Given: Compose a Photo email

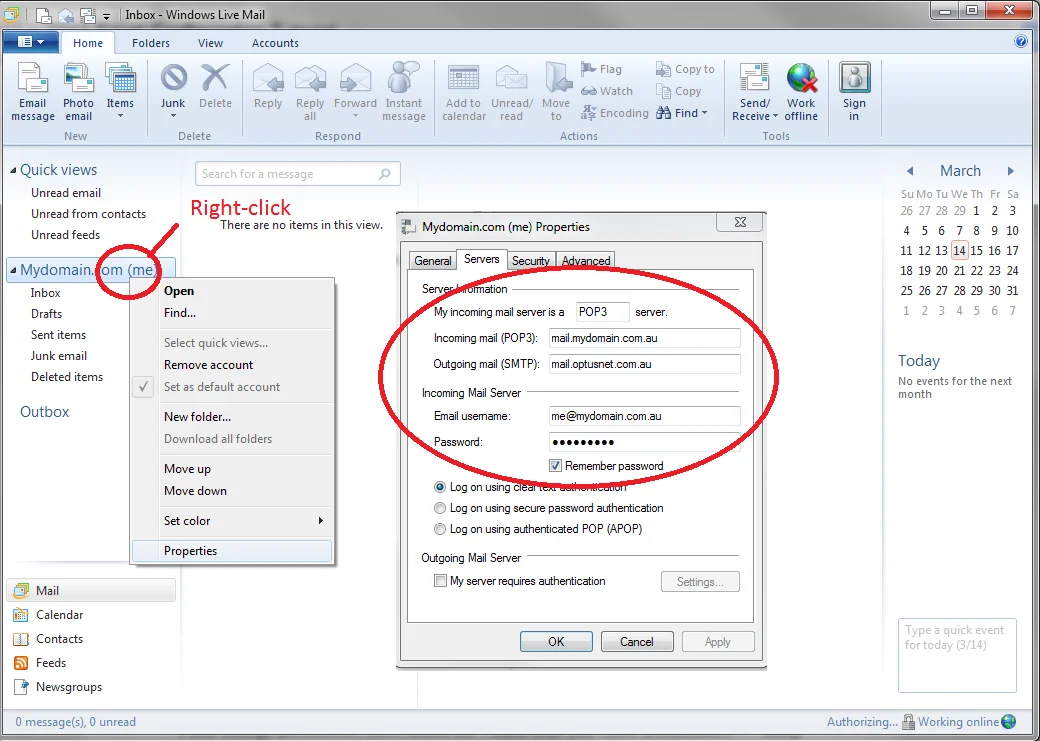Looking at the screenshot, I should pos(78,93).
